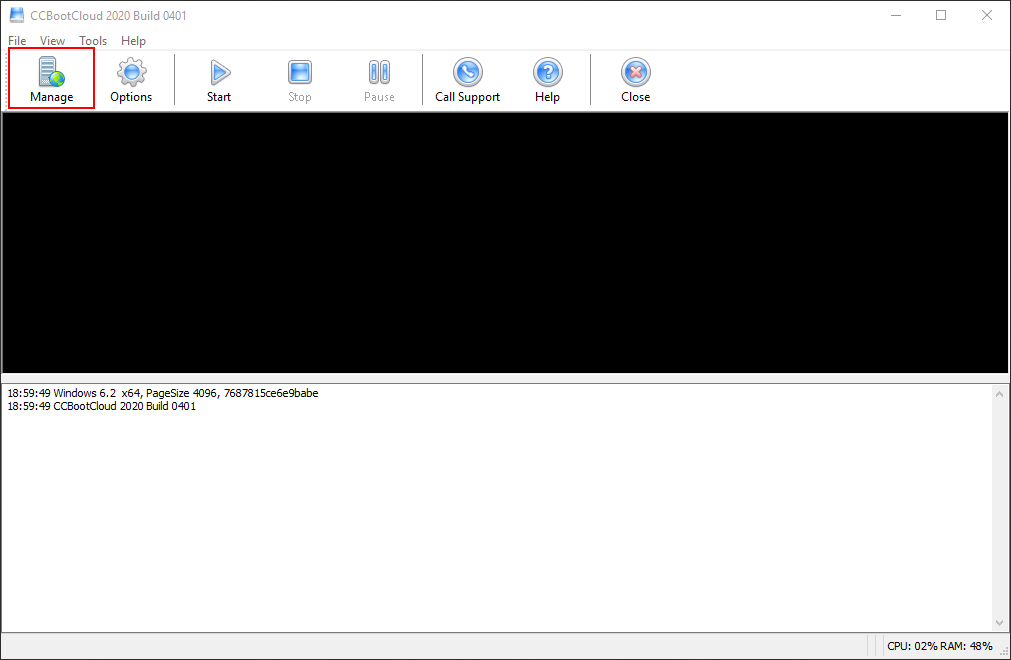
Task: Open the Manage panel
Action: tap(50, 79)
